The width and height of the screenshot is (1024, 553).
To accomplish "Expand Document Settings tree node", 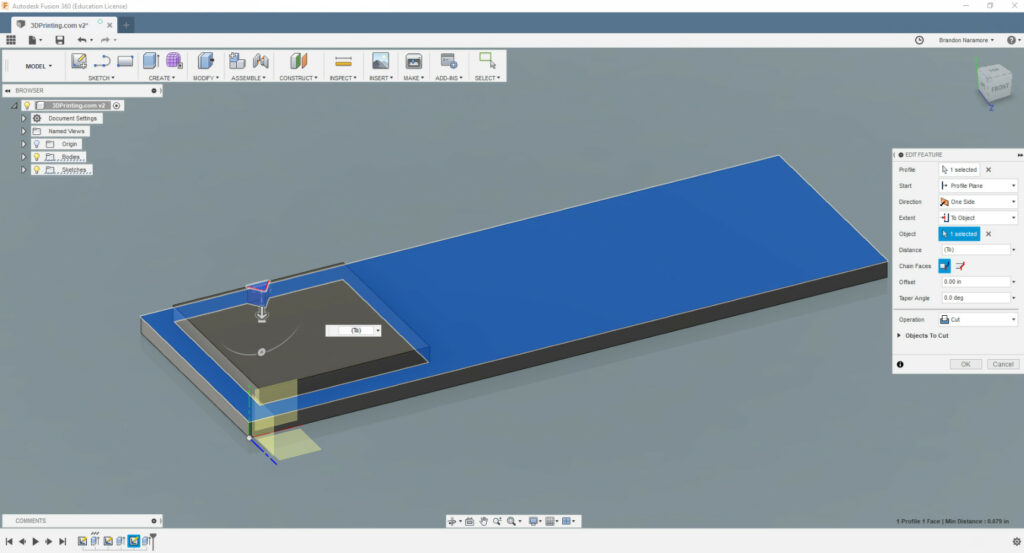I will pyautogui.click(x=24, y=118).
